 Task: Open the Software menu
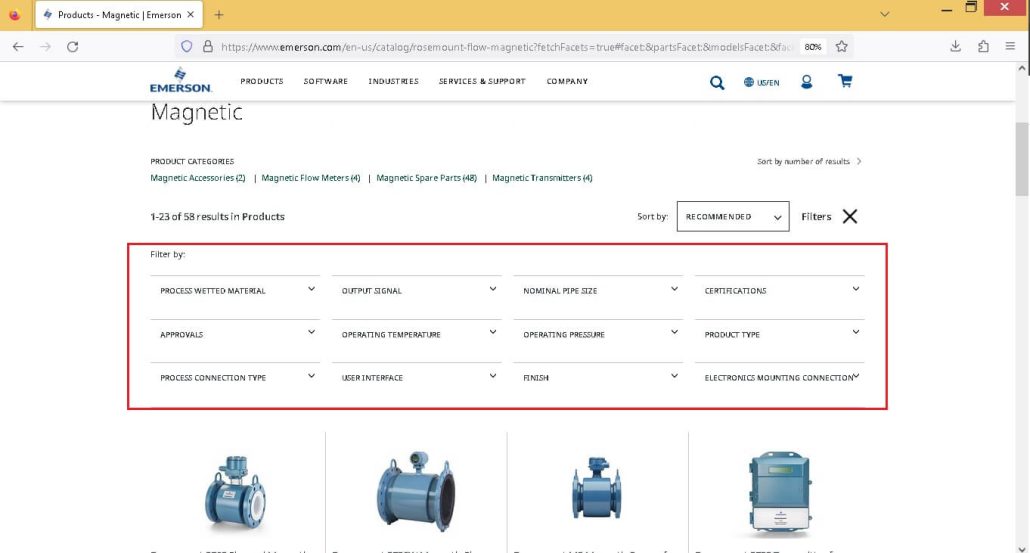point(325,81)
